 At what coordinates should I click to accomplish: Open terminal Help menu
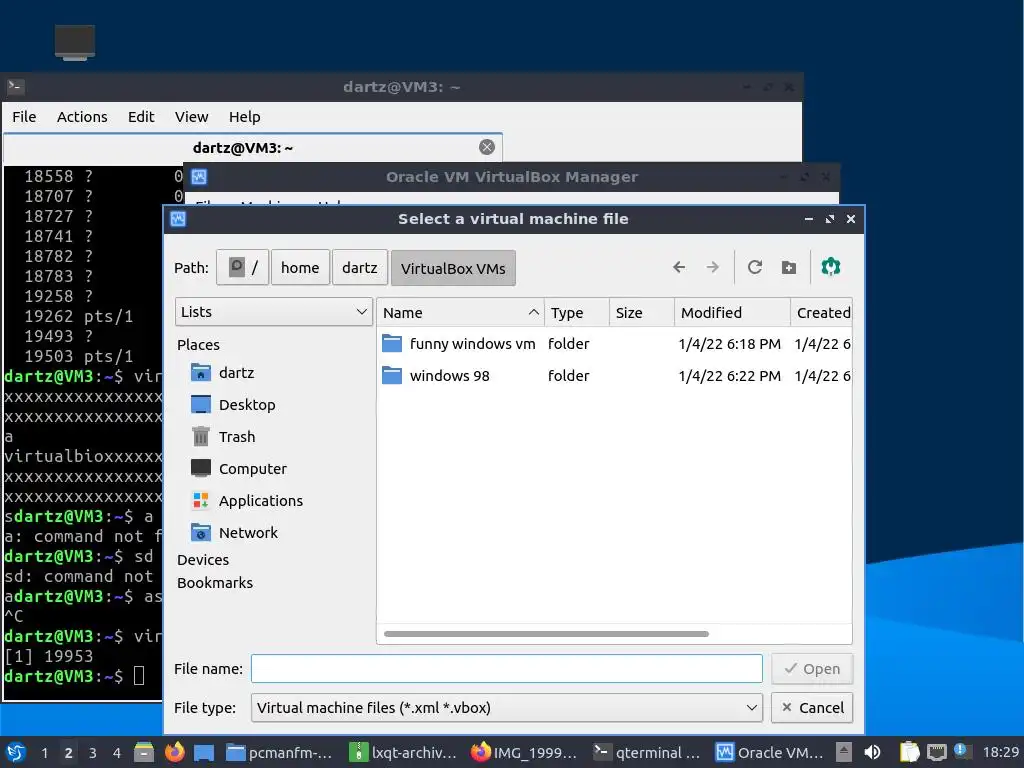(244, 117)
